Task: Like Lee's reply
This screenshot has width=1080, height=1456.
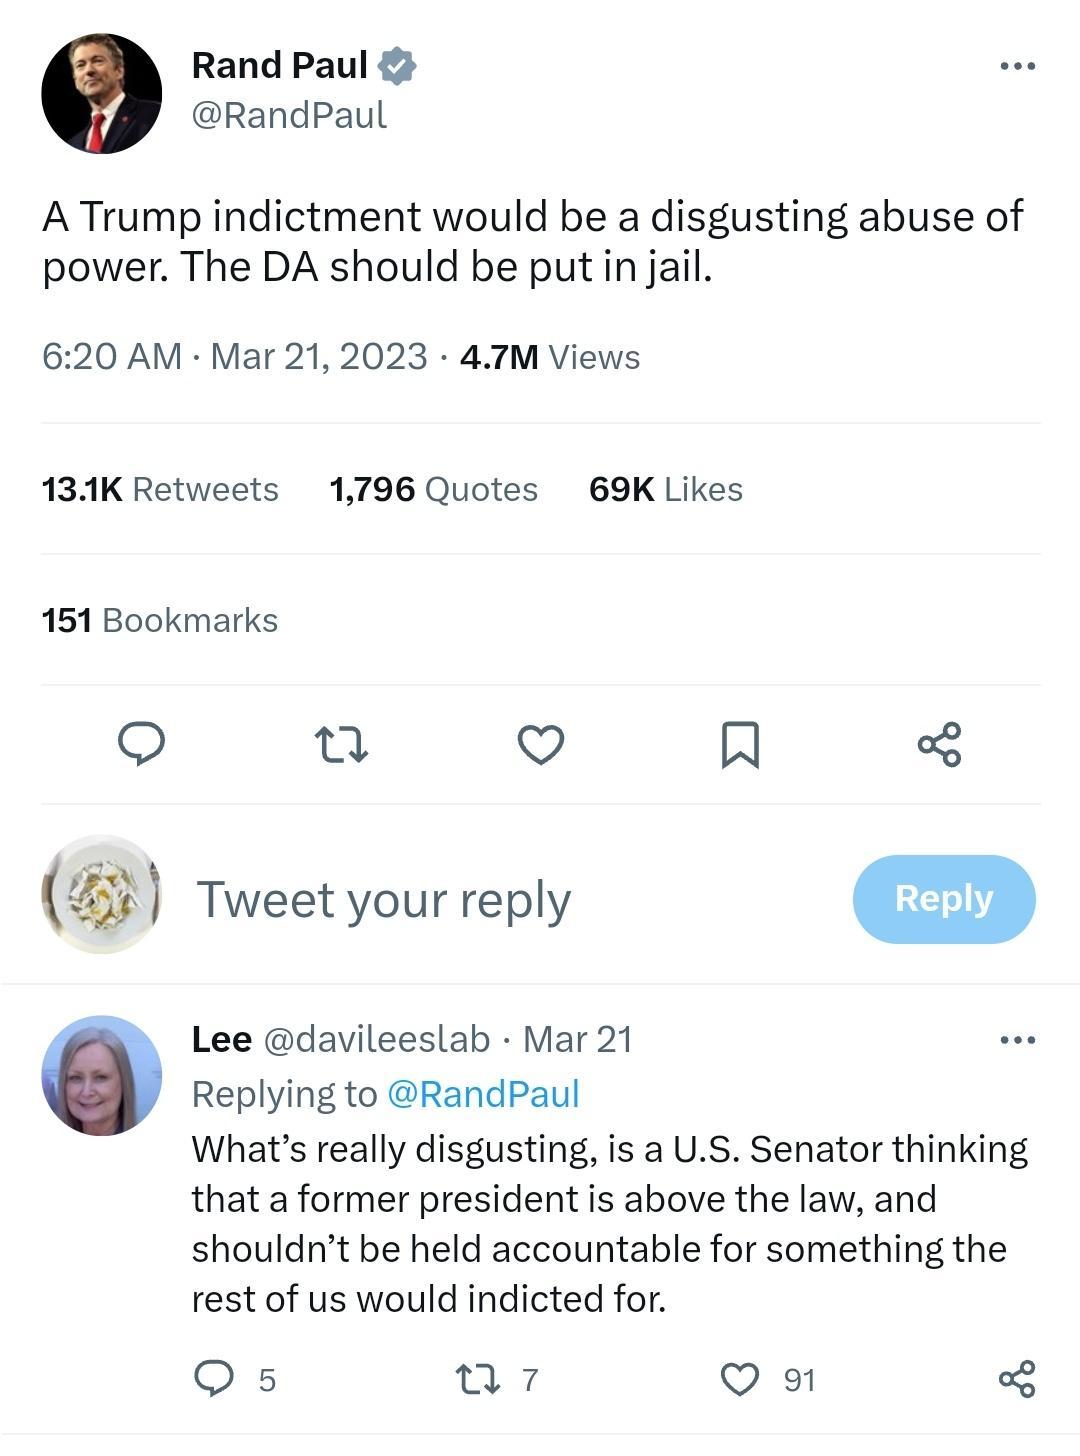Action: tap(740, 1379)
